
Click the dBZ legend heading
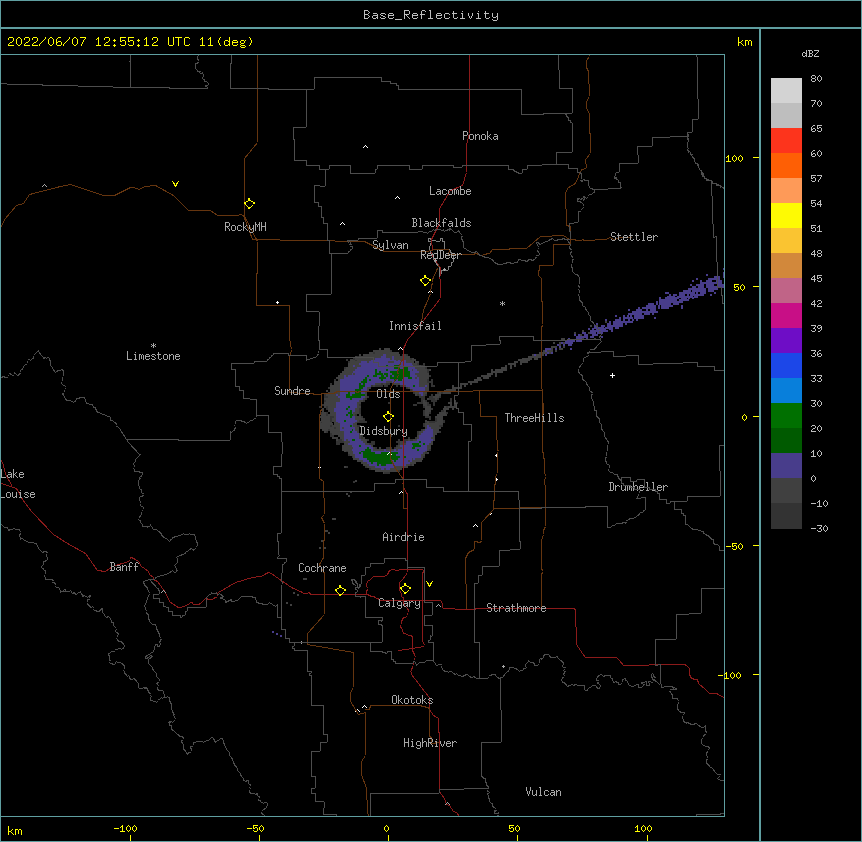[x=810, y=53]
